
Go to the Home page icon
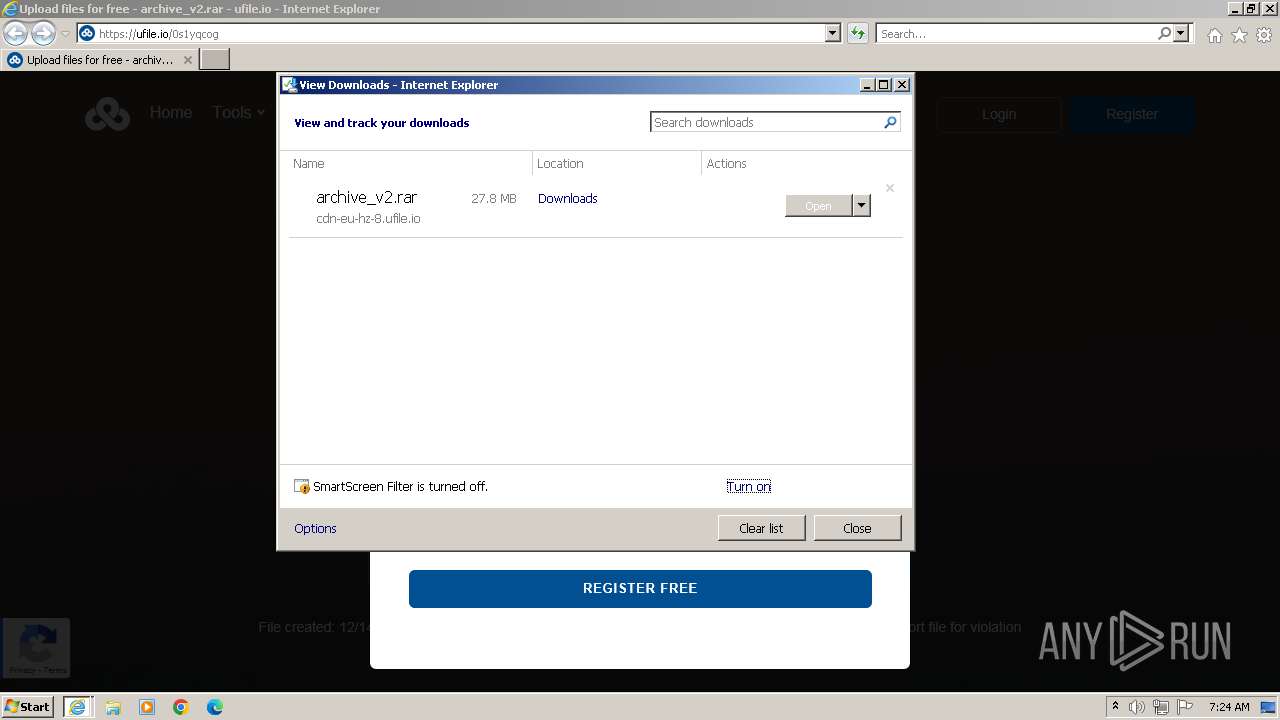(x=1214, y=35)
